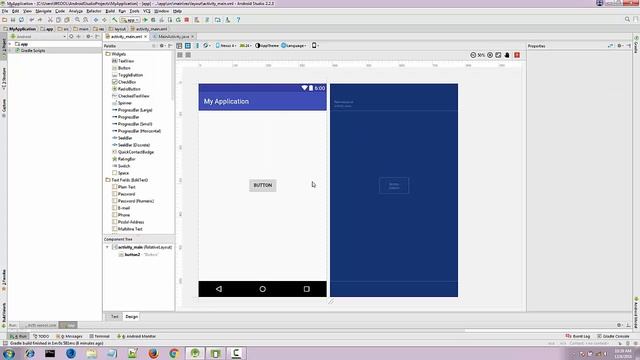
Task: Collapse activity_main RelativeLayout in Component Tree
Action: [x=107, y=247]
